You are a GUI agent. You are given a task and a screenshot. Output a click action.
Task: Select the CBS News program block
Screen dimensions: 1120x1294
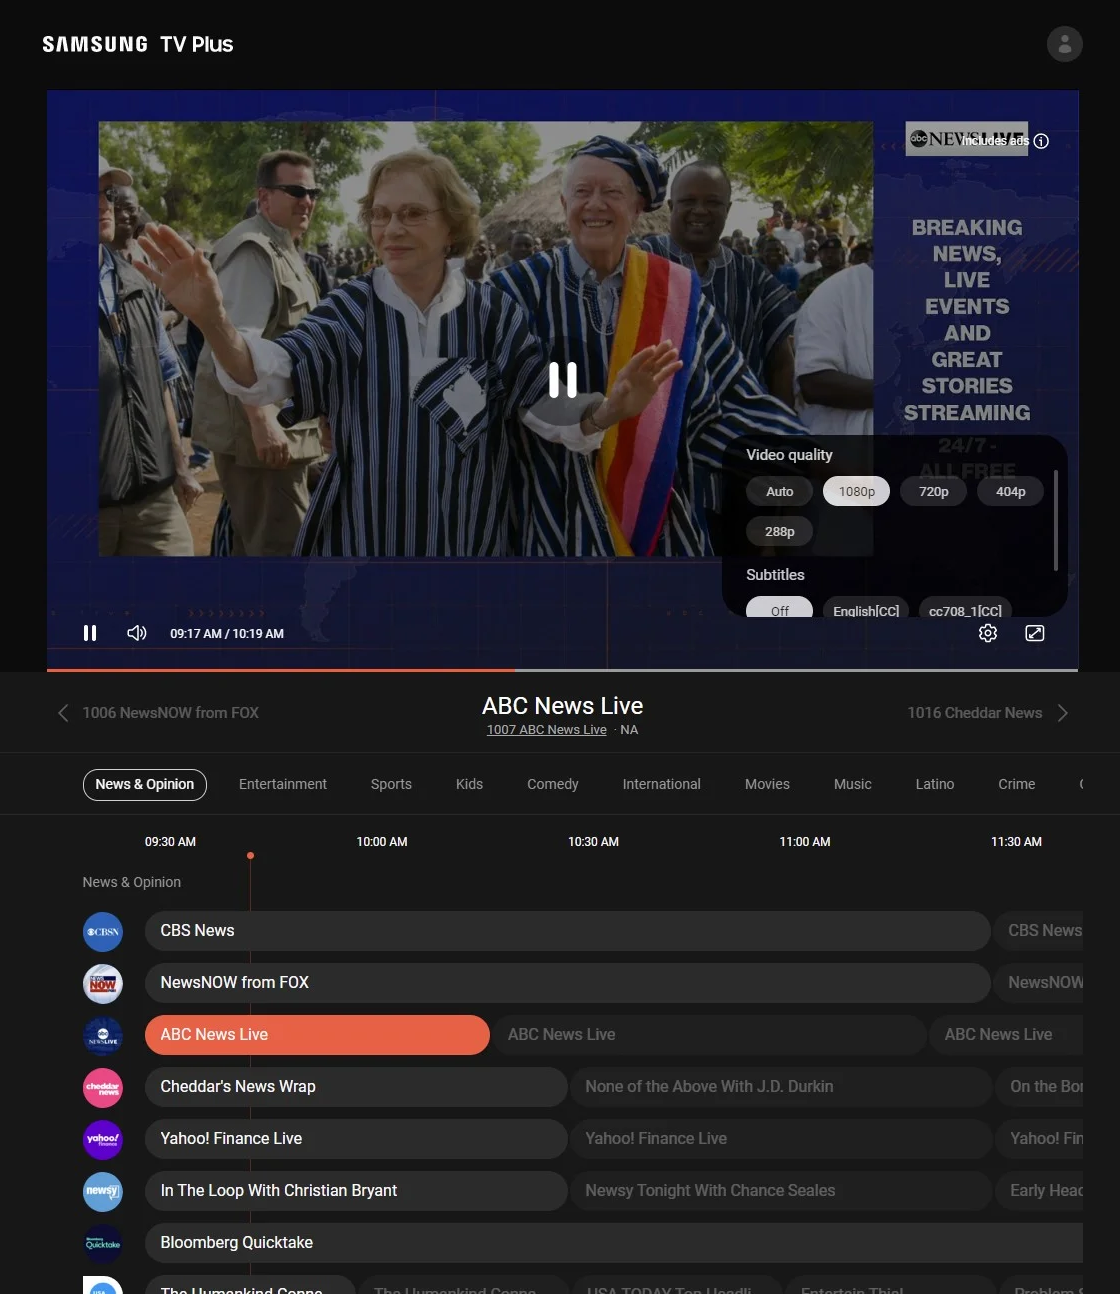point(568,931)
